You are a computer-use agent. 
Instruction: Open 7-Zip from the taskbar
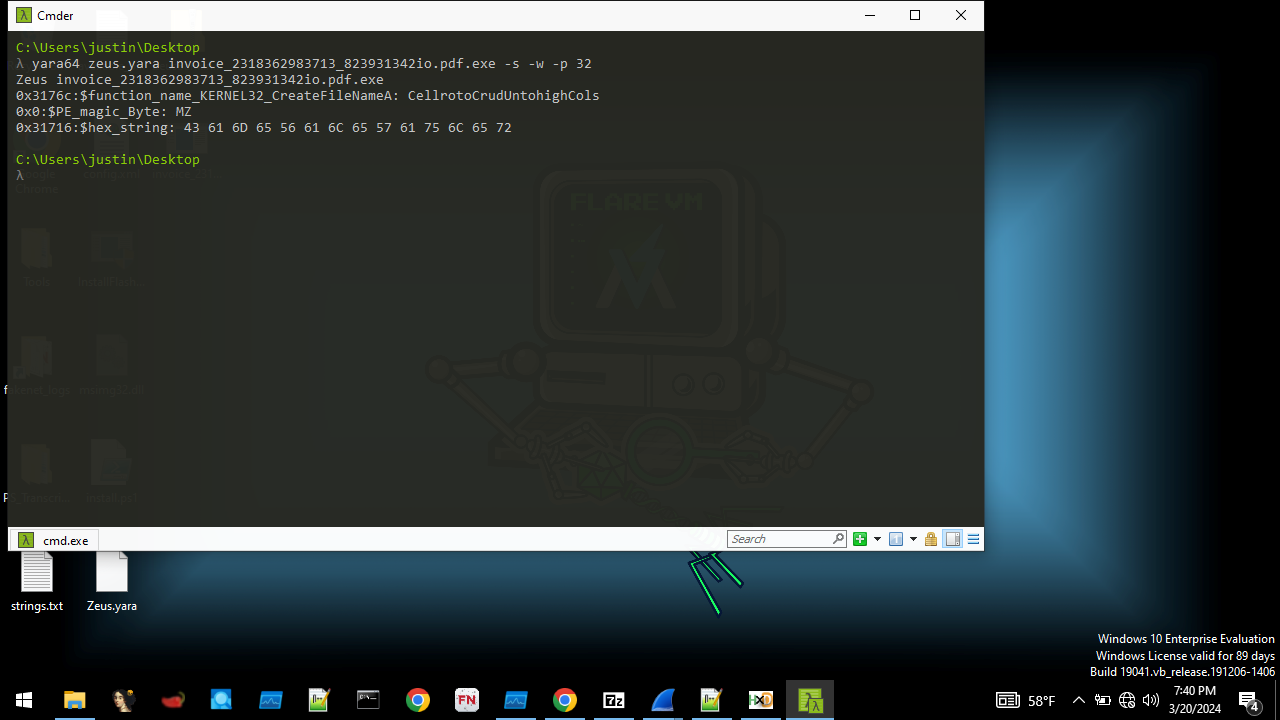coord(613,700)
